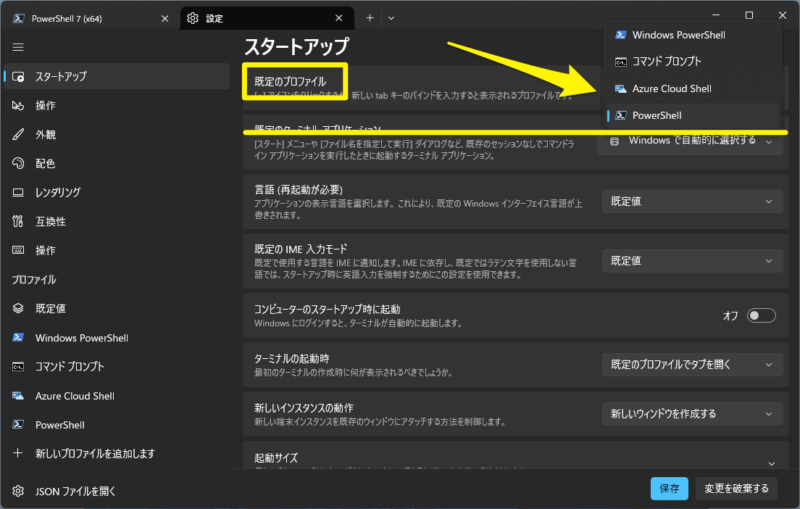Click 言語 (再起動が必要) setting title
This screenshot has height=509, width=800.
[298, 190]
